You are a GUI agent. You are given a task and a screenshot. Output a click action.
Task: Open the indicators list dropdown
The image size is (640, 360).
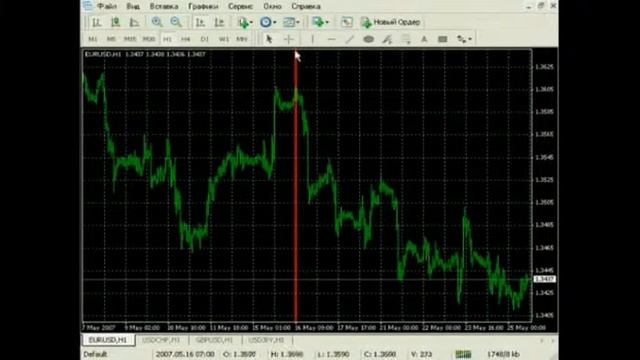[x=245, y=22]
